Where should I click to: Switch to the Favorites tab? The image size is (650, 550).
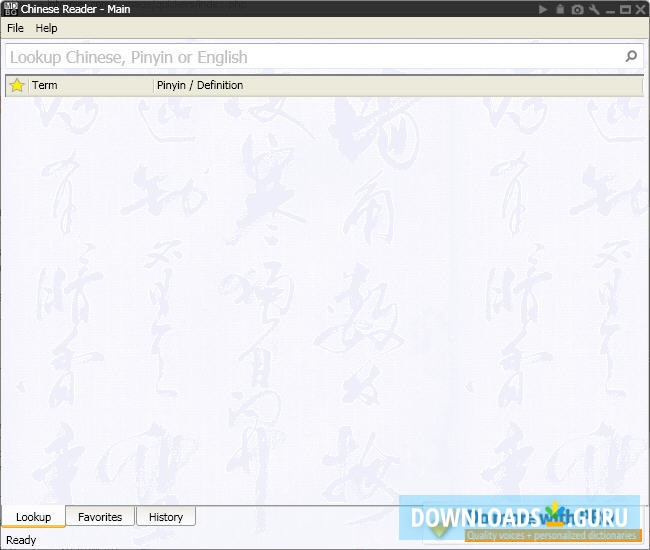coord(100,516)
